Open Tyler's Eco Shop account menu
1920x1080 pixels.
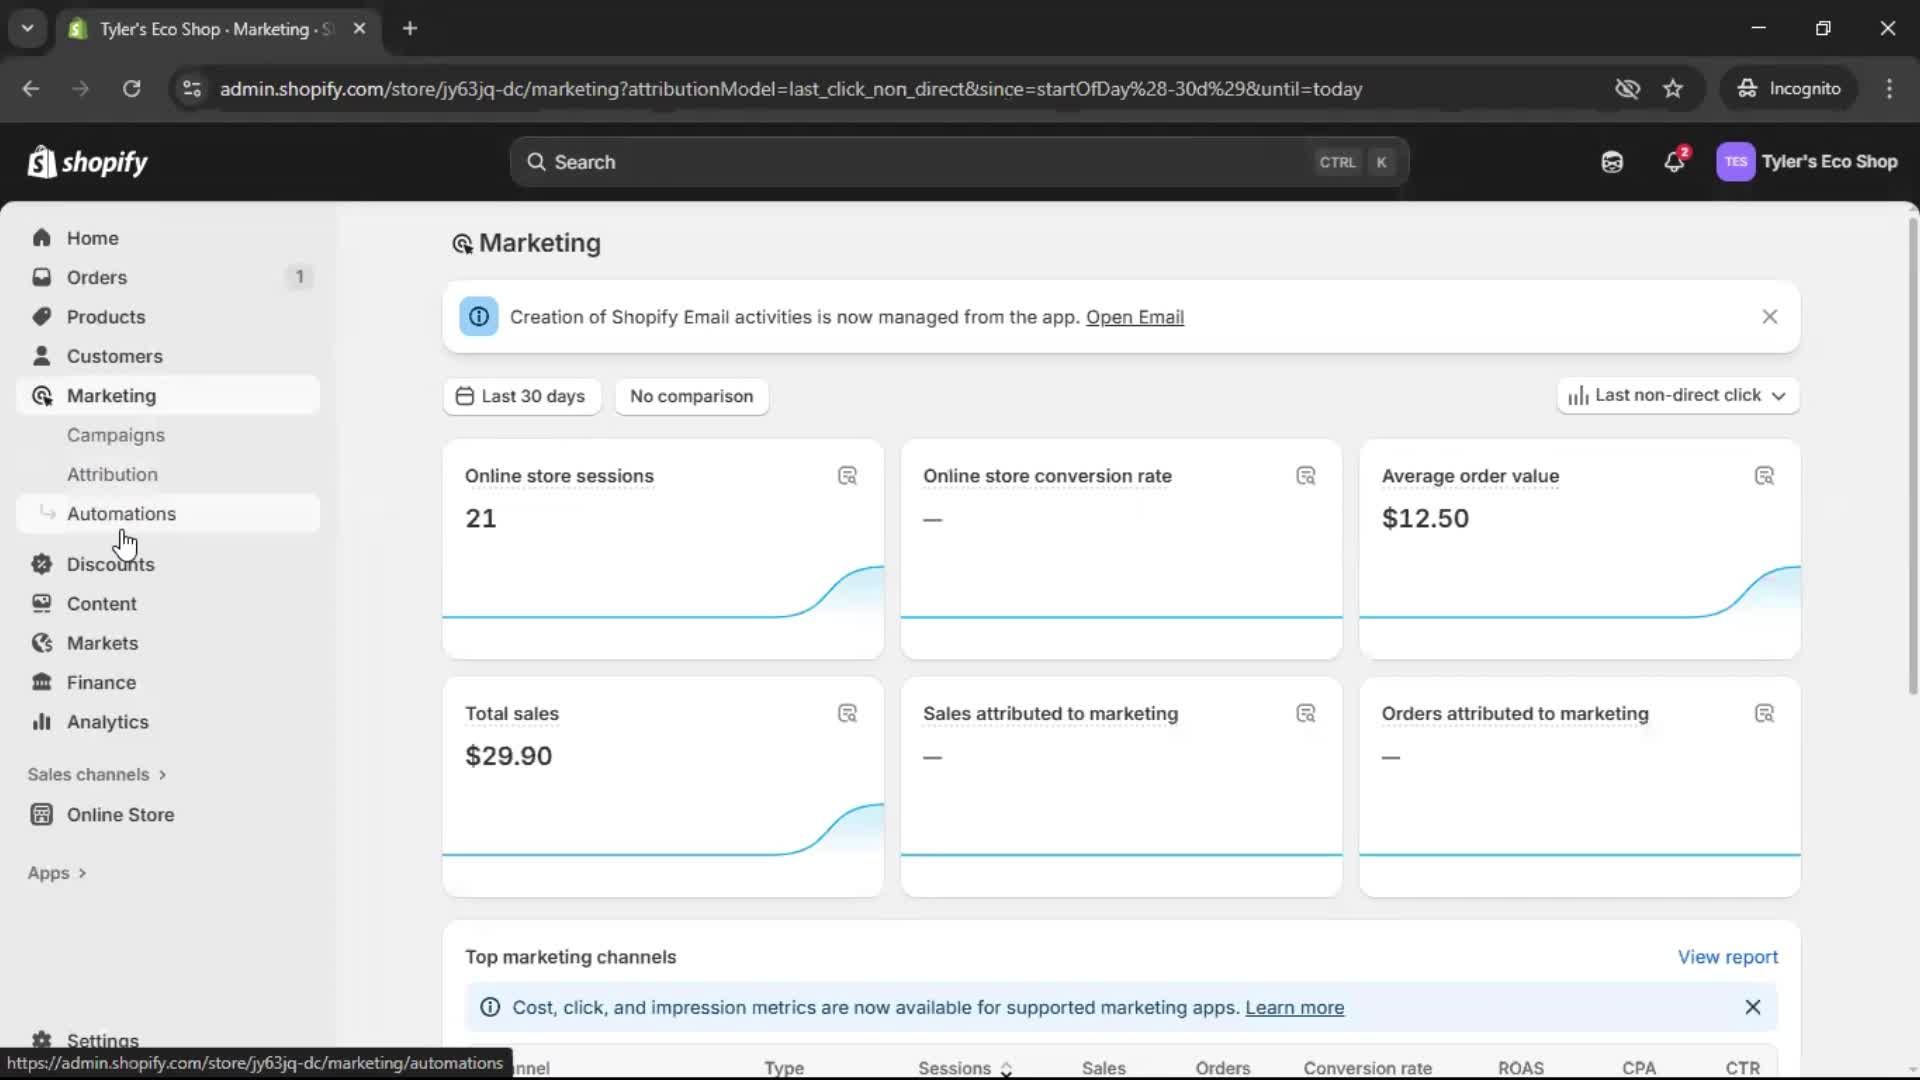pos(1807,162)
